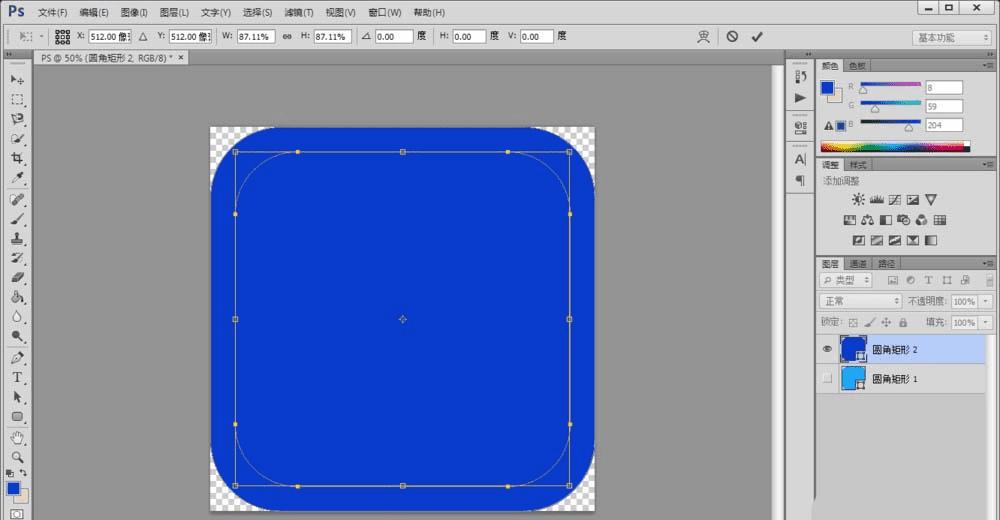Select the History Brush tool

coord(17,258)
